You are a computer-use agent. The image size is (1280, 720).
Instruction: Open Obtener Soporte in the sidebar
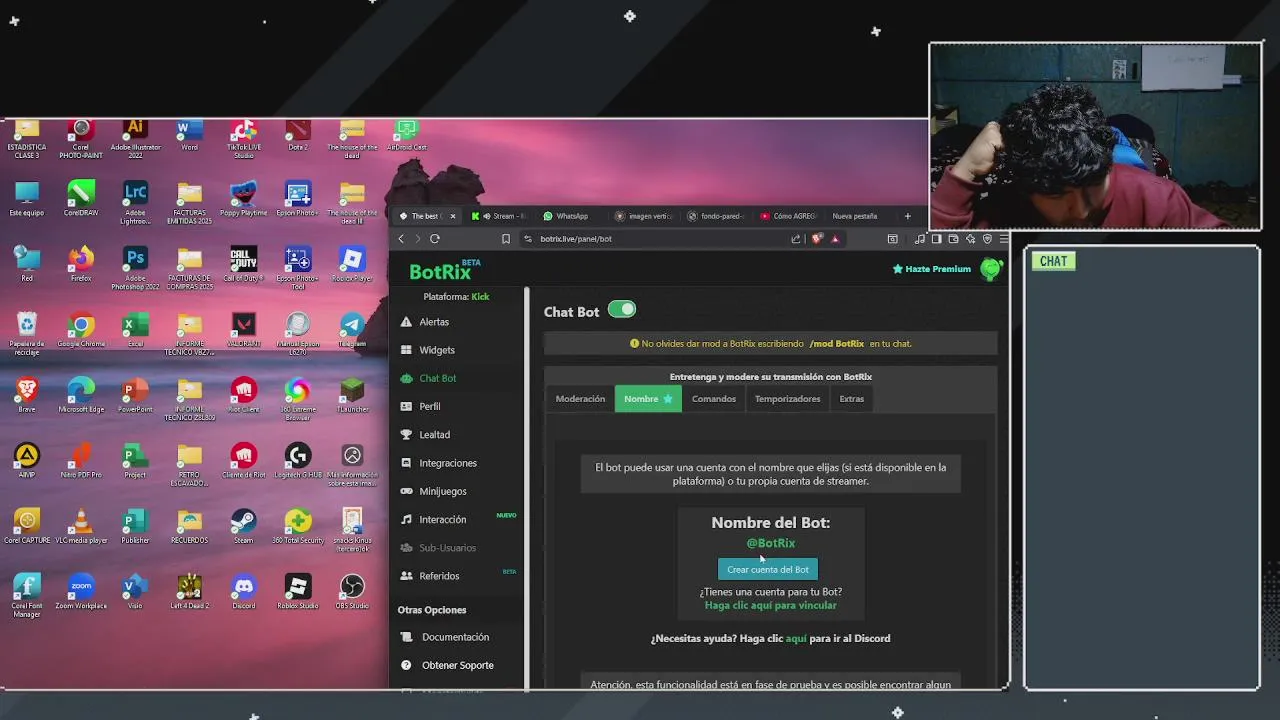447,665
